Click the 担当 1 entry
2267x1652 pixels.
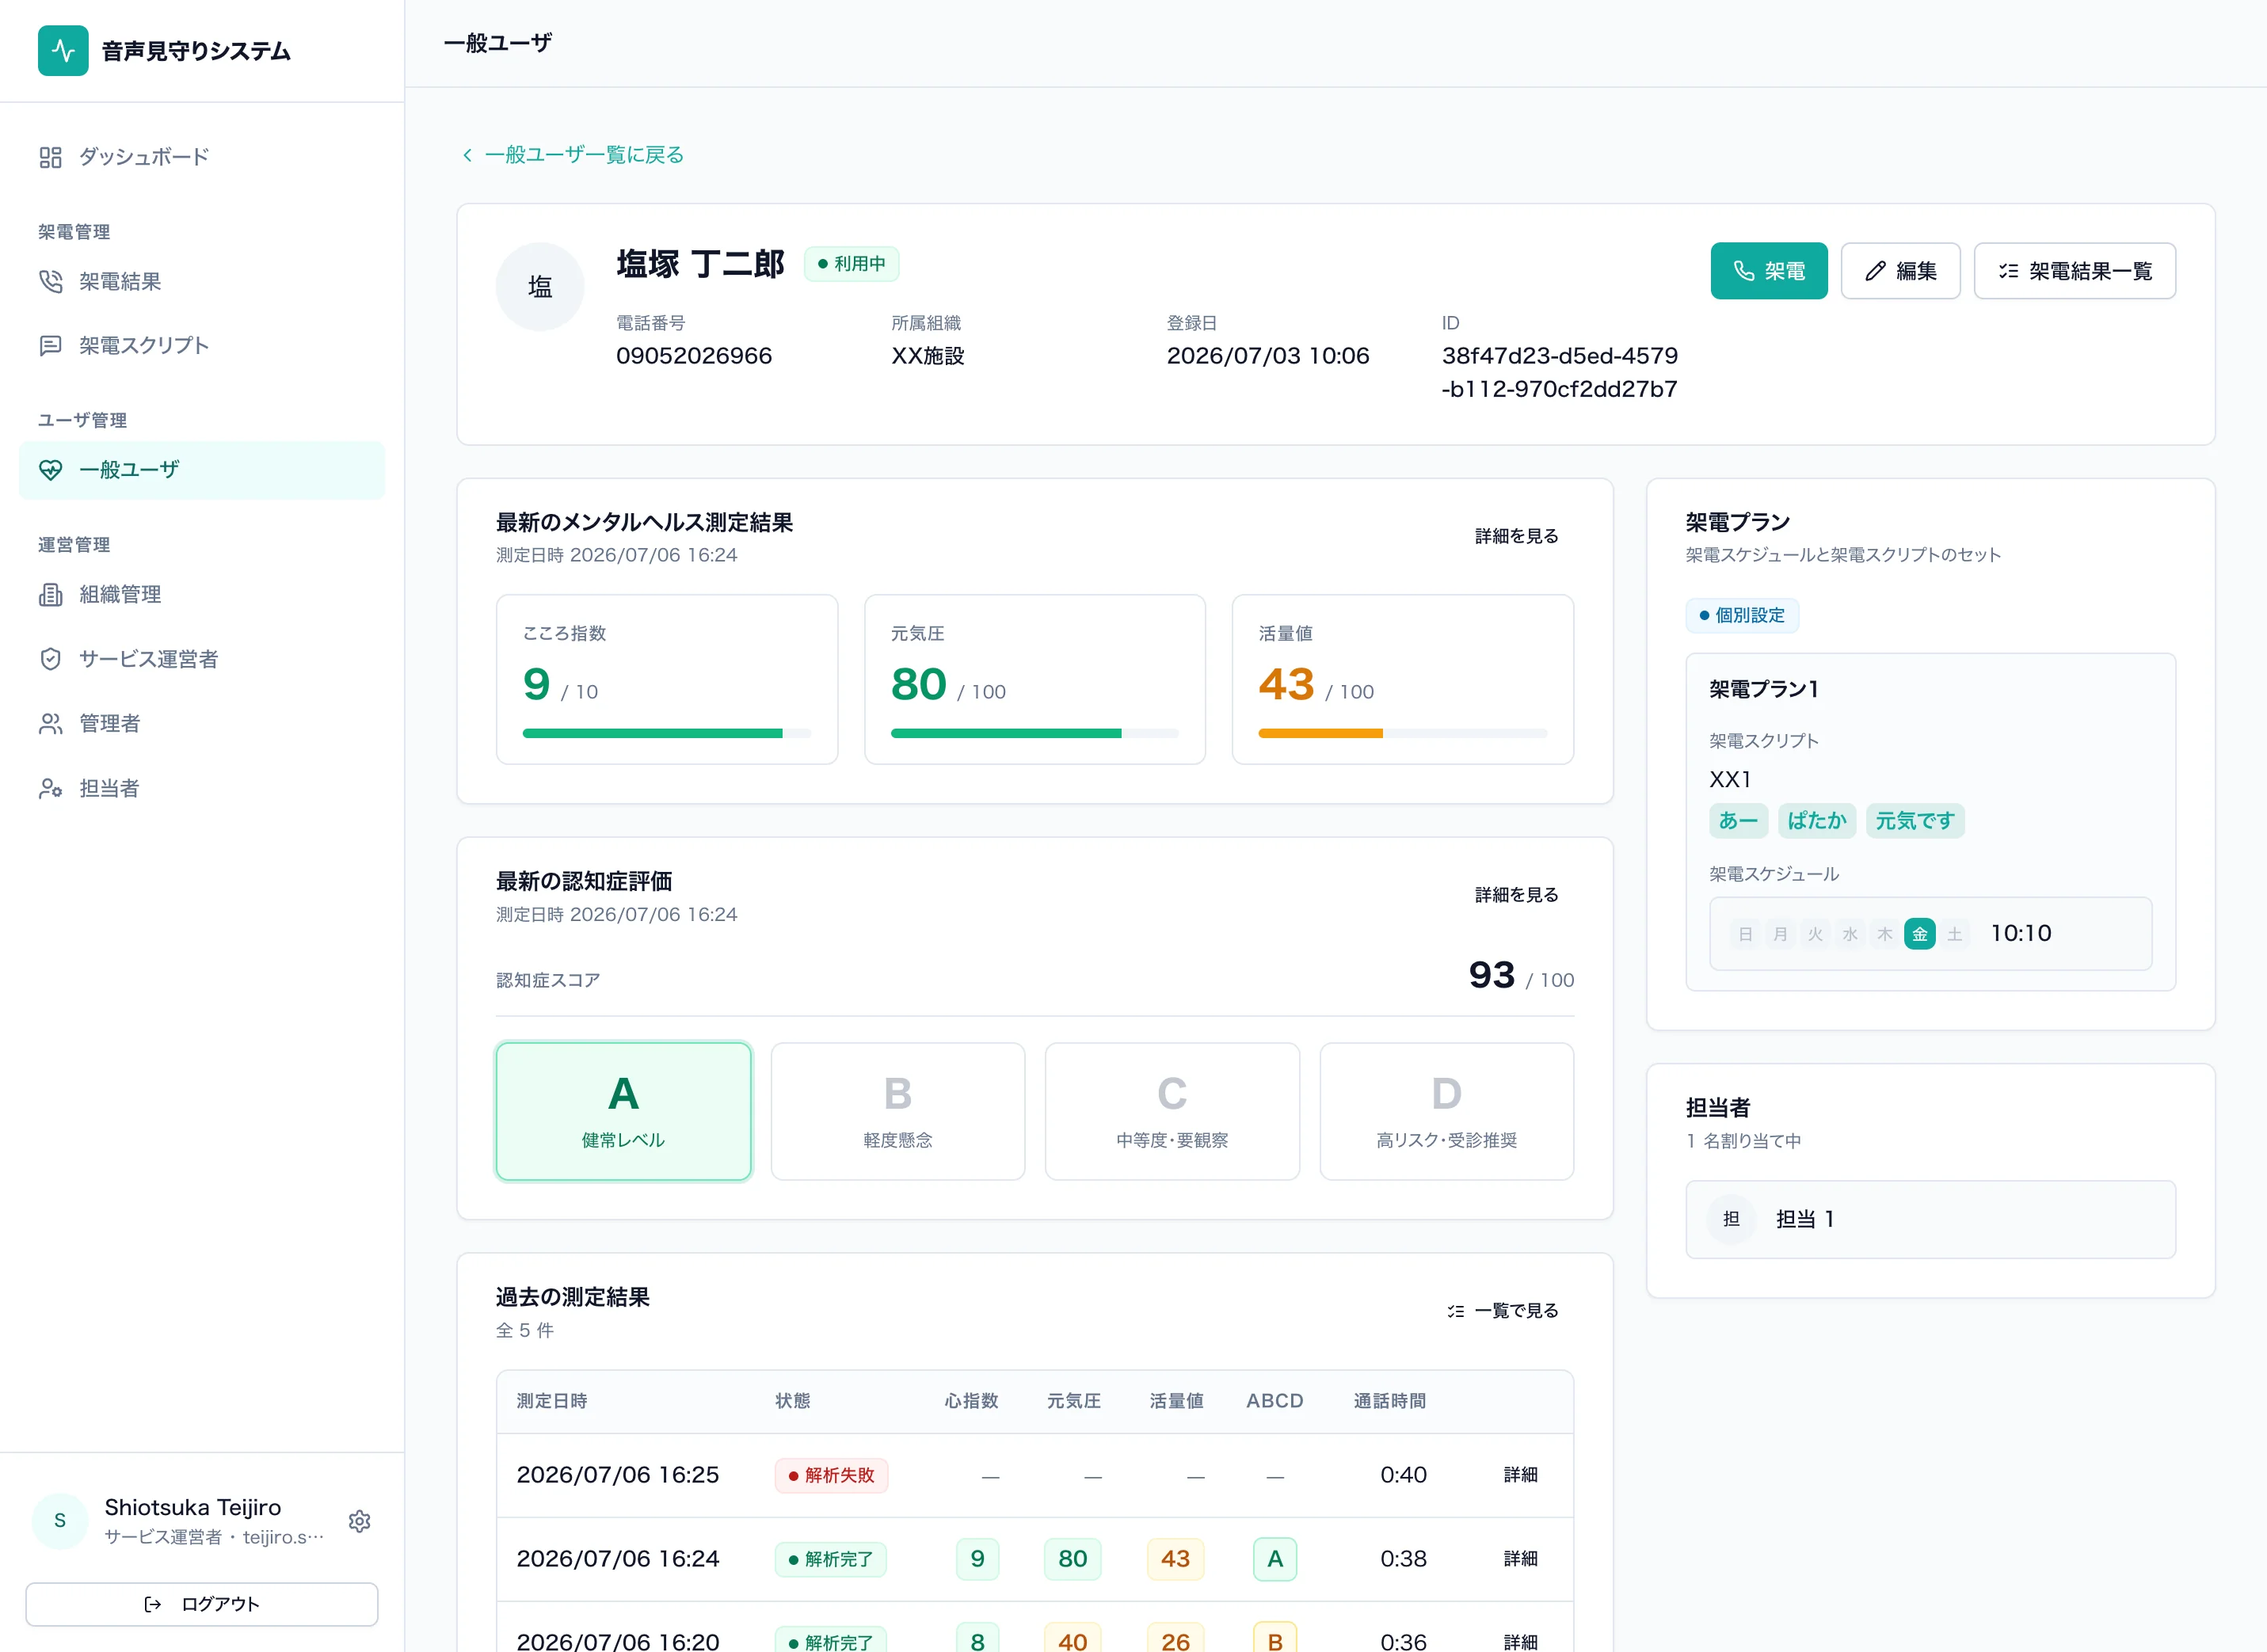(x=1930, y=1220)
